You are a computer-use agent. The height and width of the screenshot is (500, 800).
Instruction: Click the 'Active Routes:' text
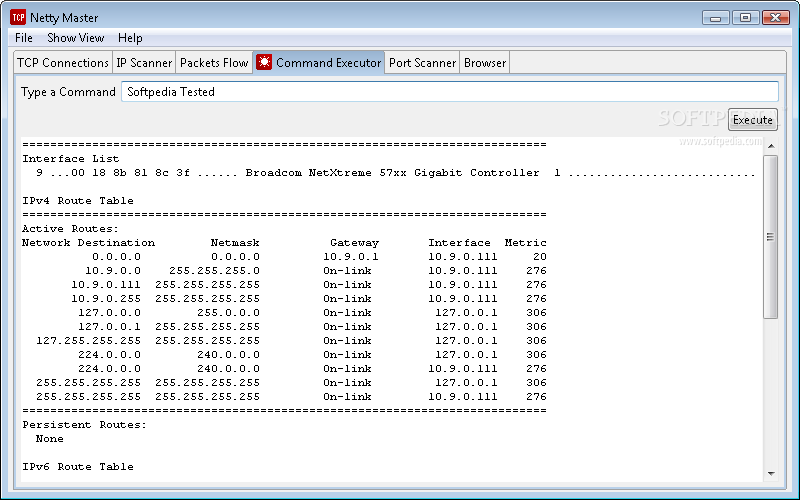click(70, 229)
